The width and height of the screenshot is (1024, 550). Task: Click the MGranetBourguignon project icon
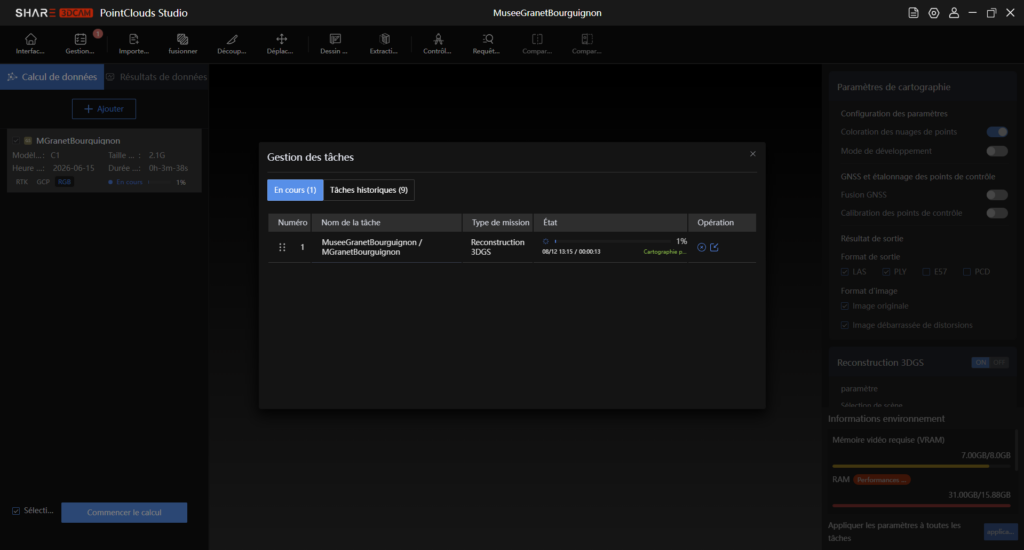28,140
